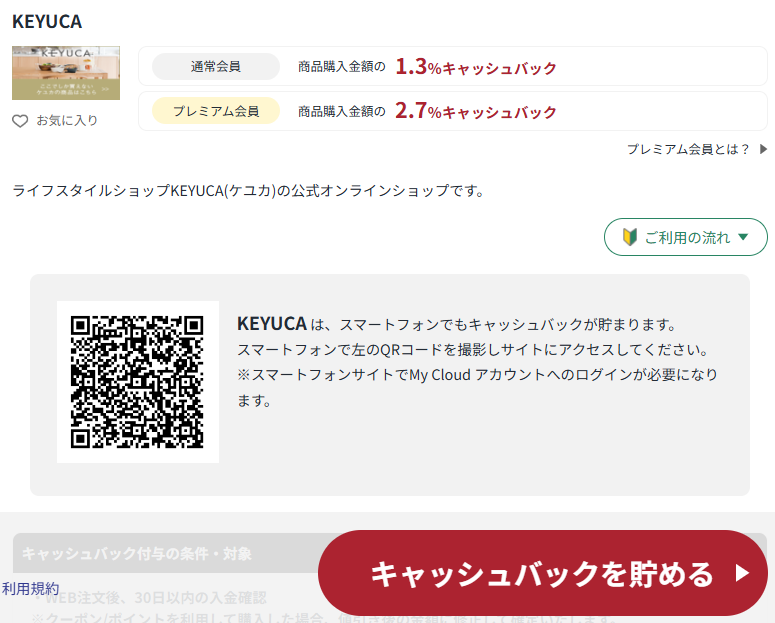Click the KEYUCA shop thumbnail image
Image resolution: width=775 pixels, height=623 pixels.
pos(66,73)
